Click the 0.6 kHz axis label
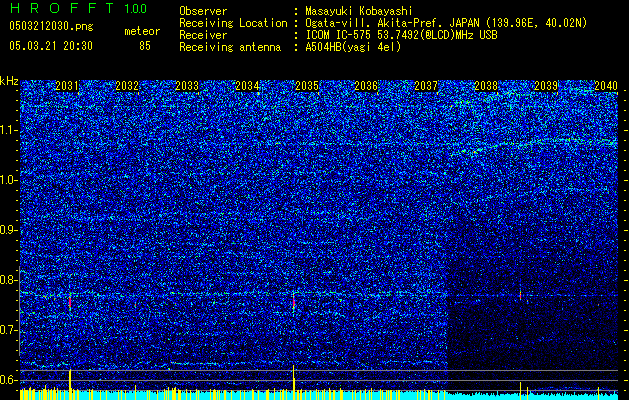The width and height of the screenshot is (629, 400). pyautogui.click(x=9, y=380)
